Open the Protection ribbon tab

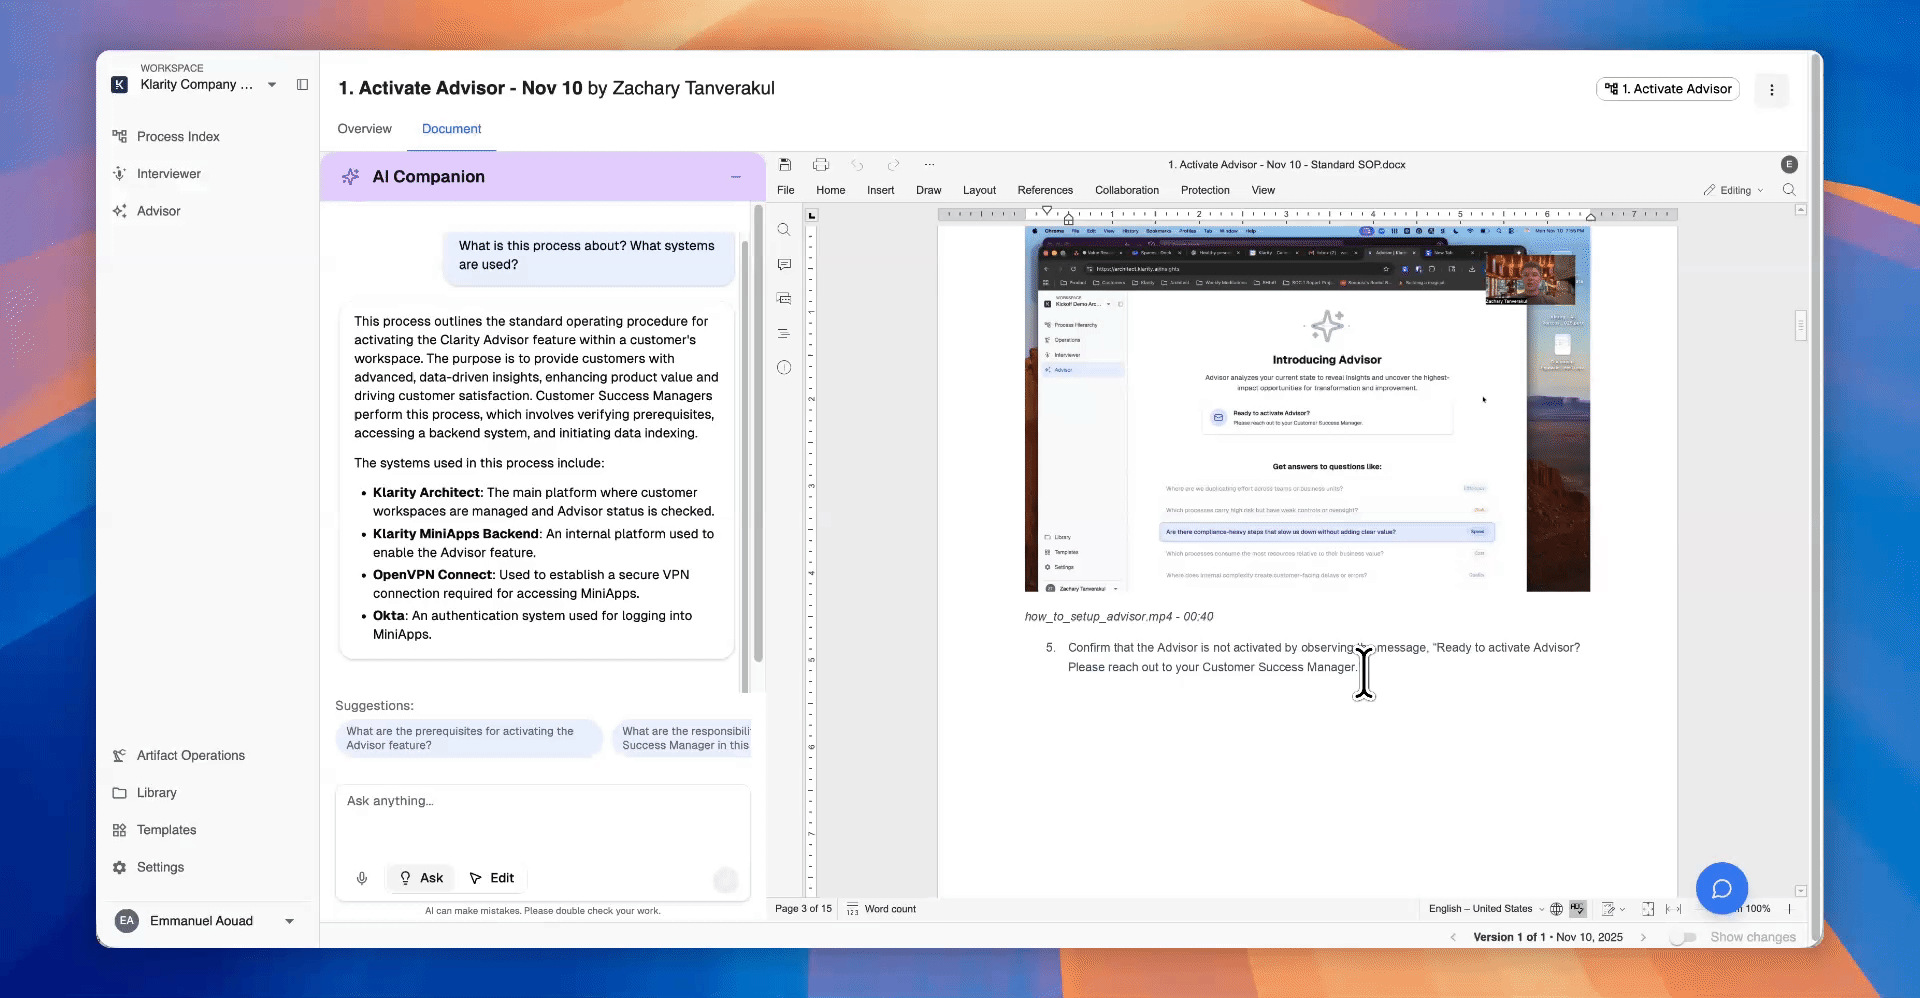click(x=1205, y=190)
